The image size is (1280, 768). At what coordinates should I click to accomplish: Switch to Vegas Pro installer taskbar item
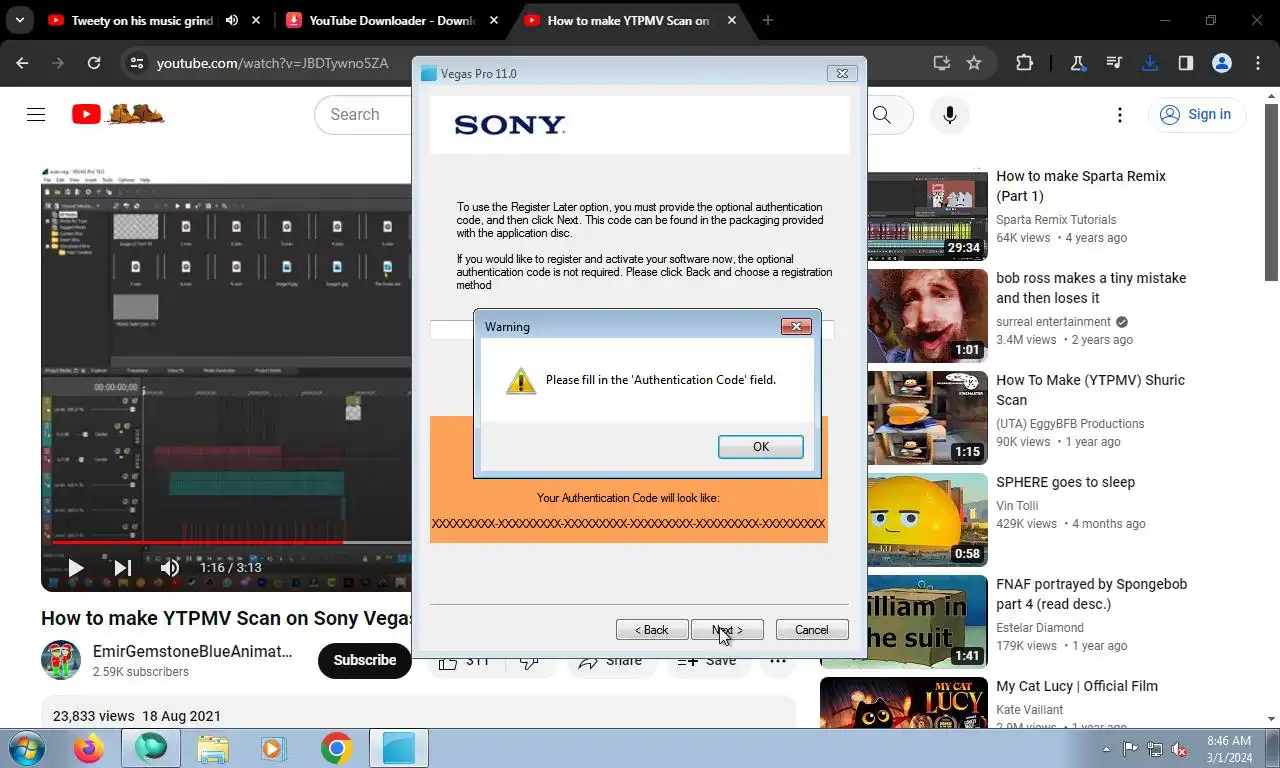click(398, 748)
